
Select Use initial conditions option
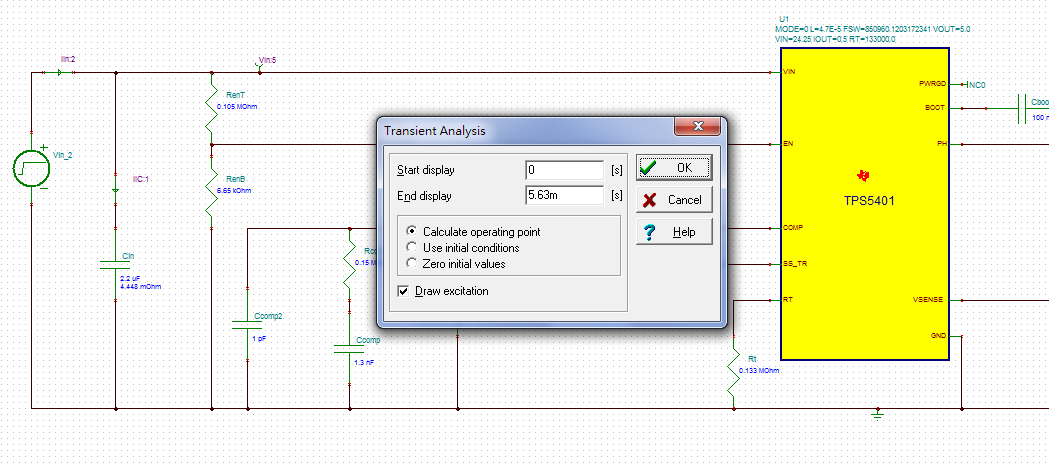(x=464, y=248)
